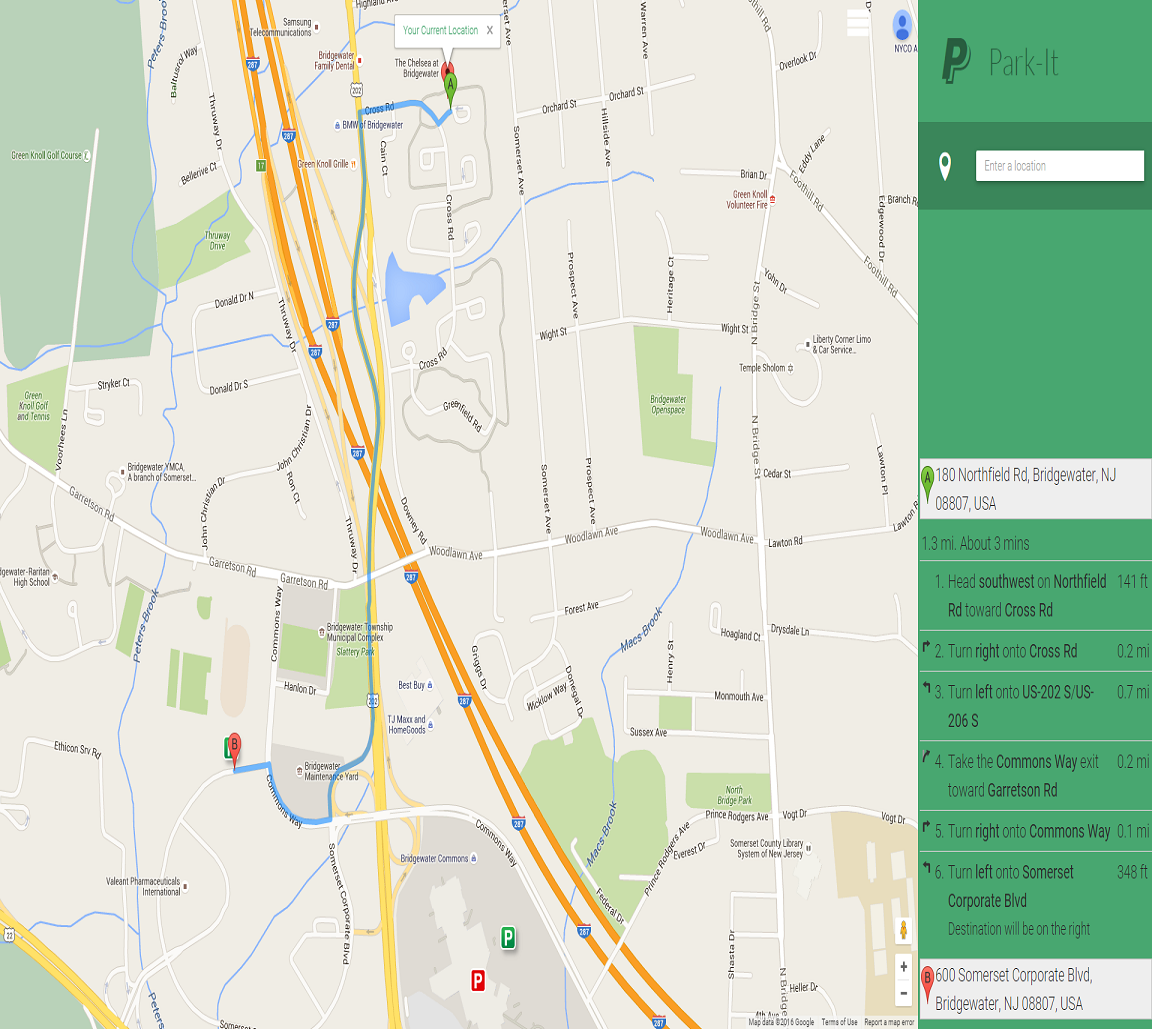Open the Terms of Use link

[x=839, y=1022]
